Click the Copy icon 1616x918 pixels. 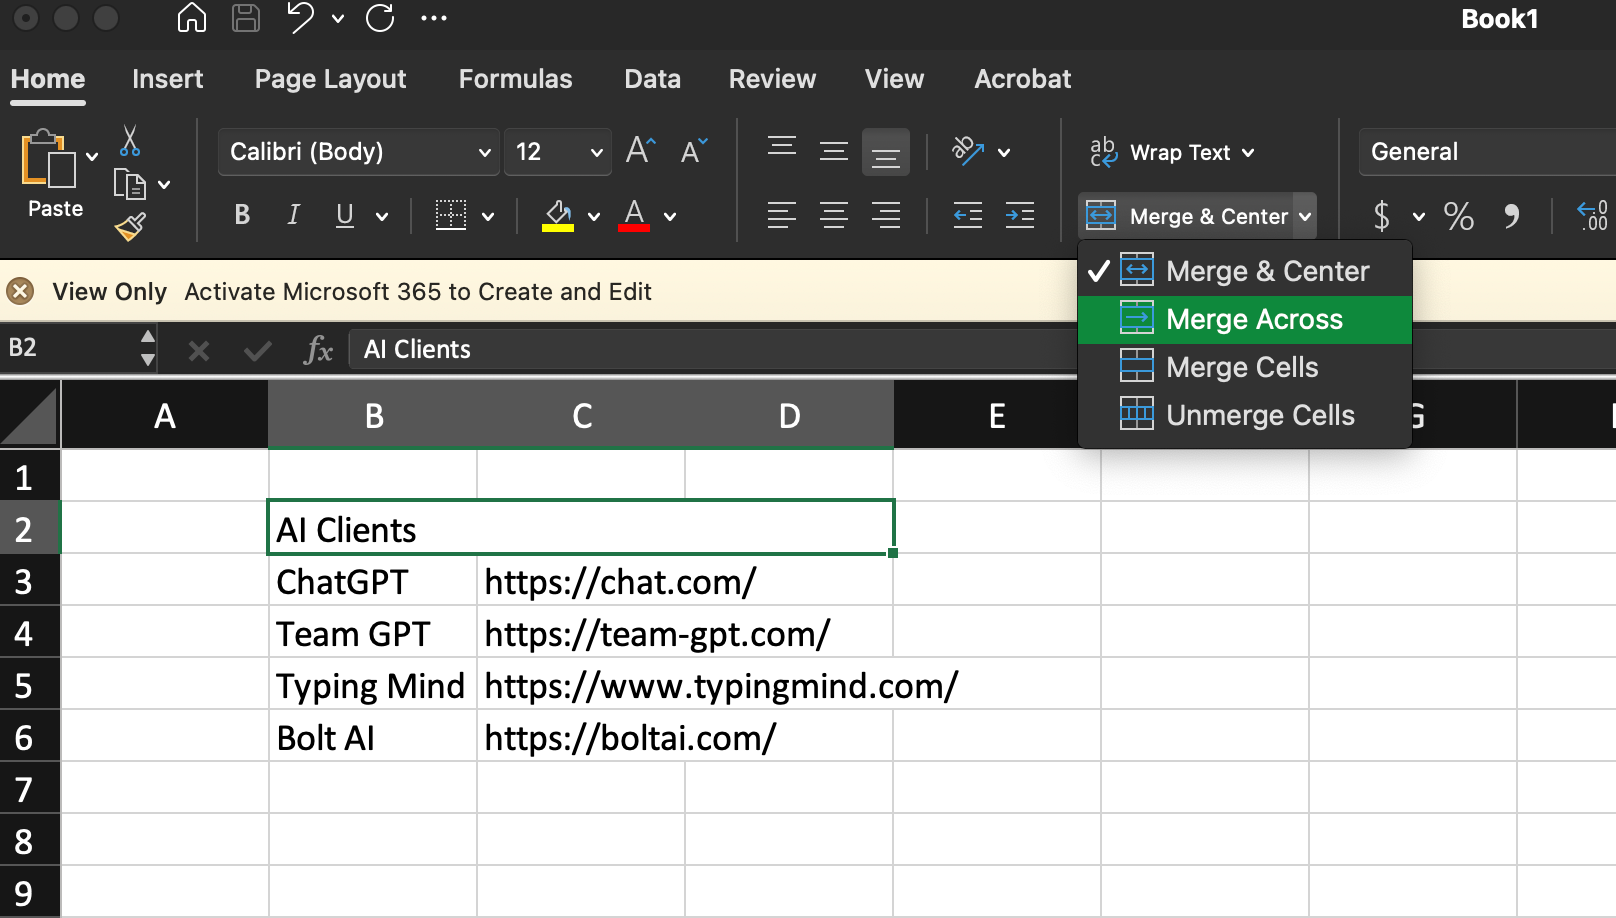(x=130, y=184)
